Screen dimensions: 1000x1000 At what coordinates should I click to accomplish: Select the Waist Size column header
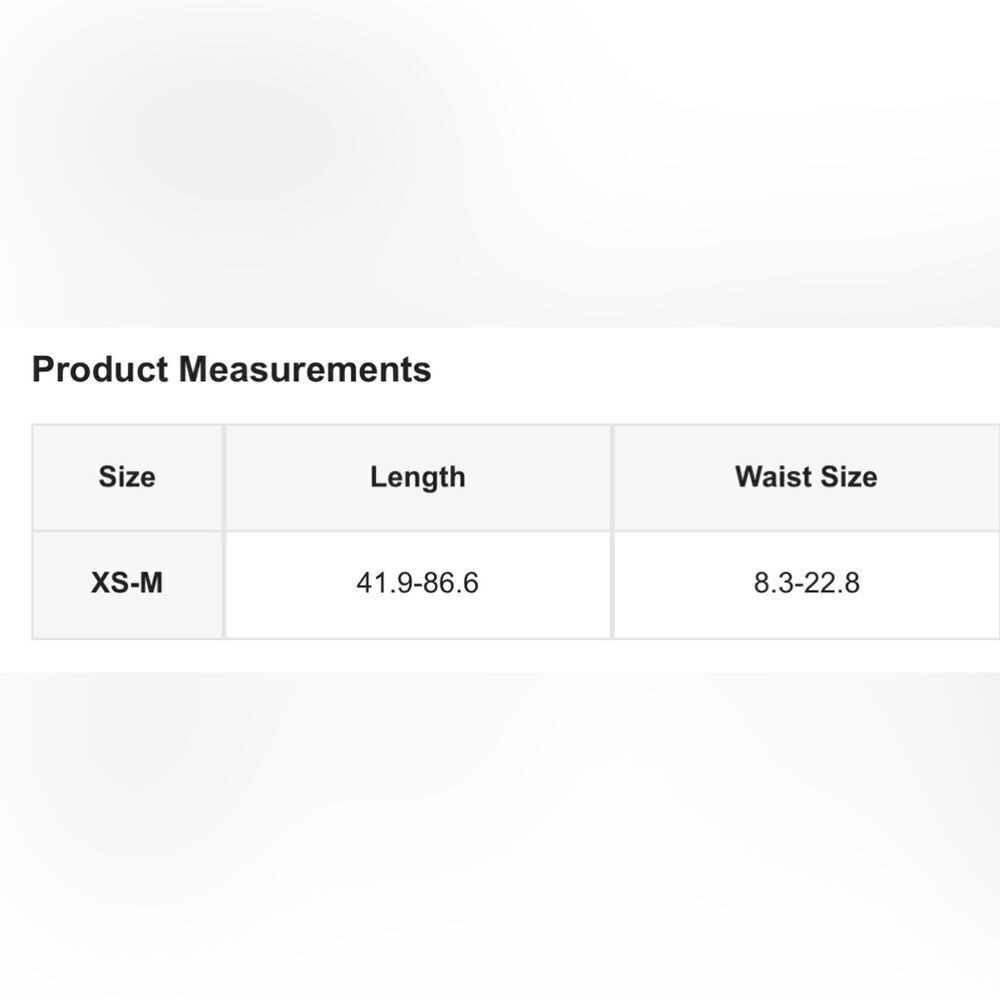click(x=805, y=477)
